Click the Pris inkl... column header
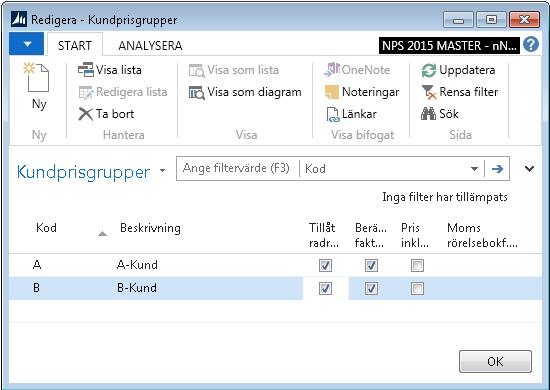The width and height of the screenshot is (550, 390). pyautogui.click(x=415, y=235)
